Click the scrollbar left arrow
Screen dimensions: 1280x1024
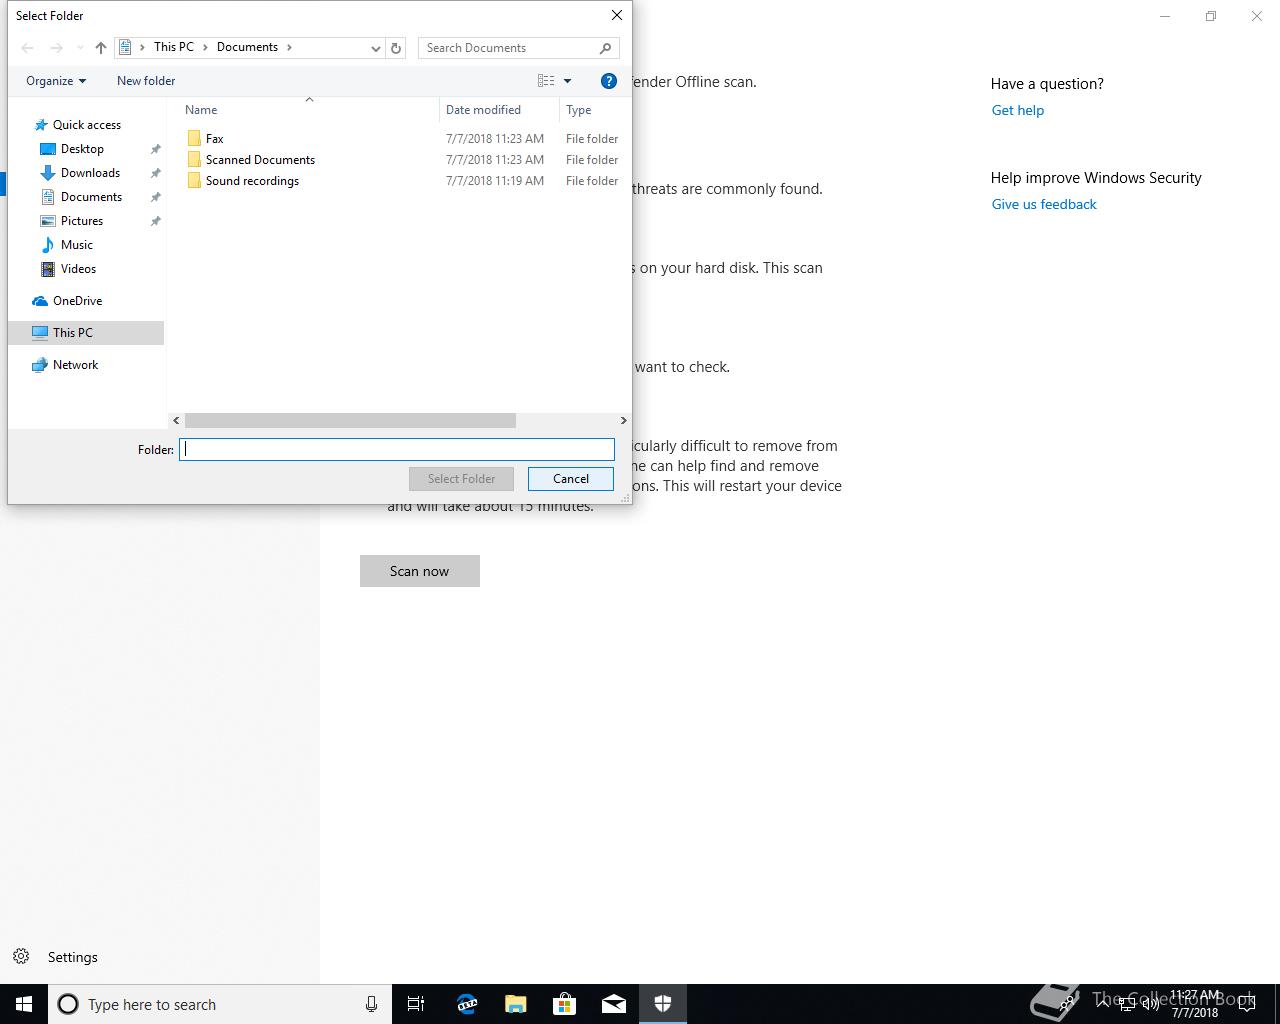177,421
